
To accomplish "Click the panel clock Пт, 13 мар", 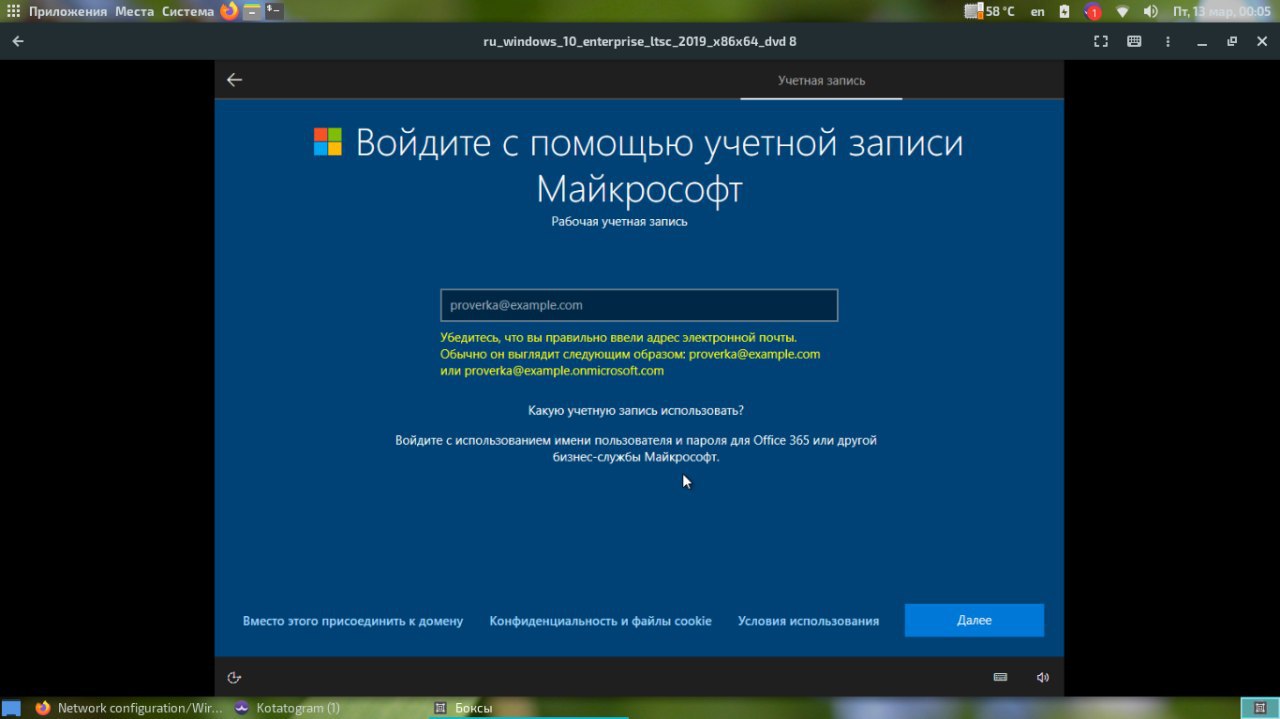I will [1220, 11].
